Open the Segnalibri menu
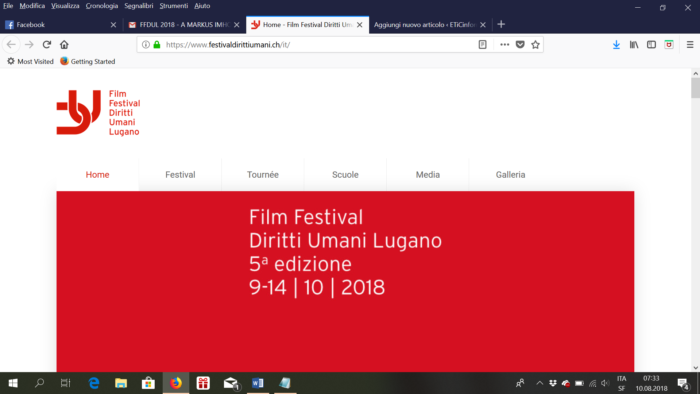The height and width of the screenshot is (394, 700). (139, 6)
